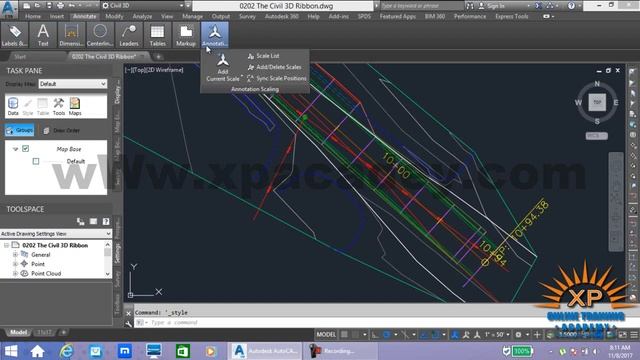Select the Draw Order button
This screenshot has height=360, width=640.
(62, 130)
